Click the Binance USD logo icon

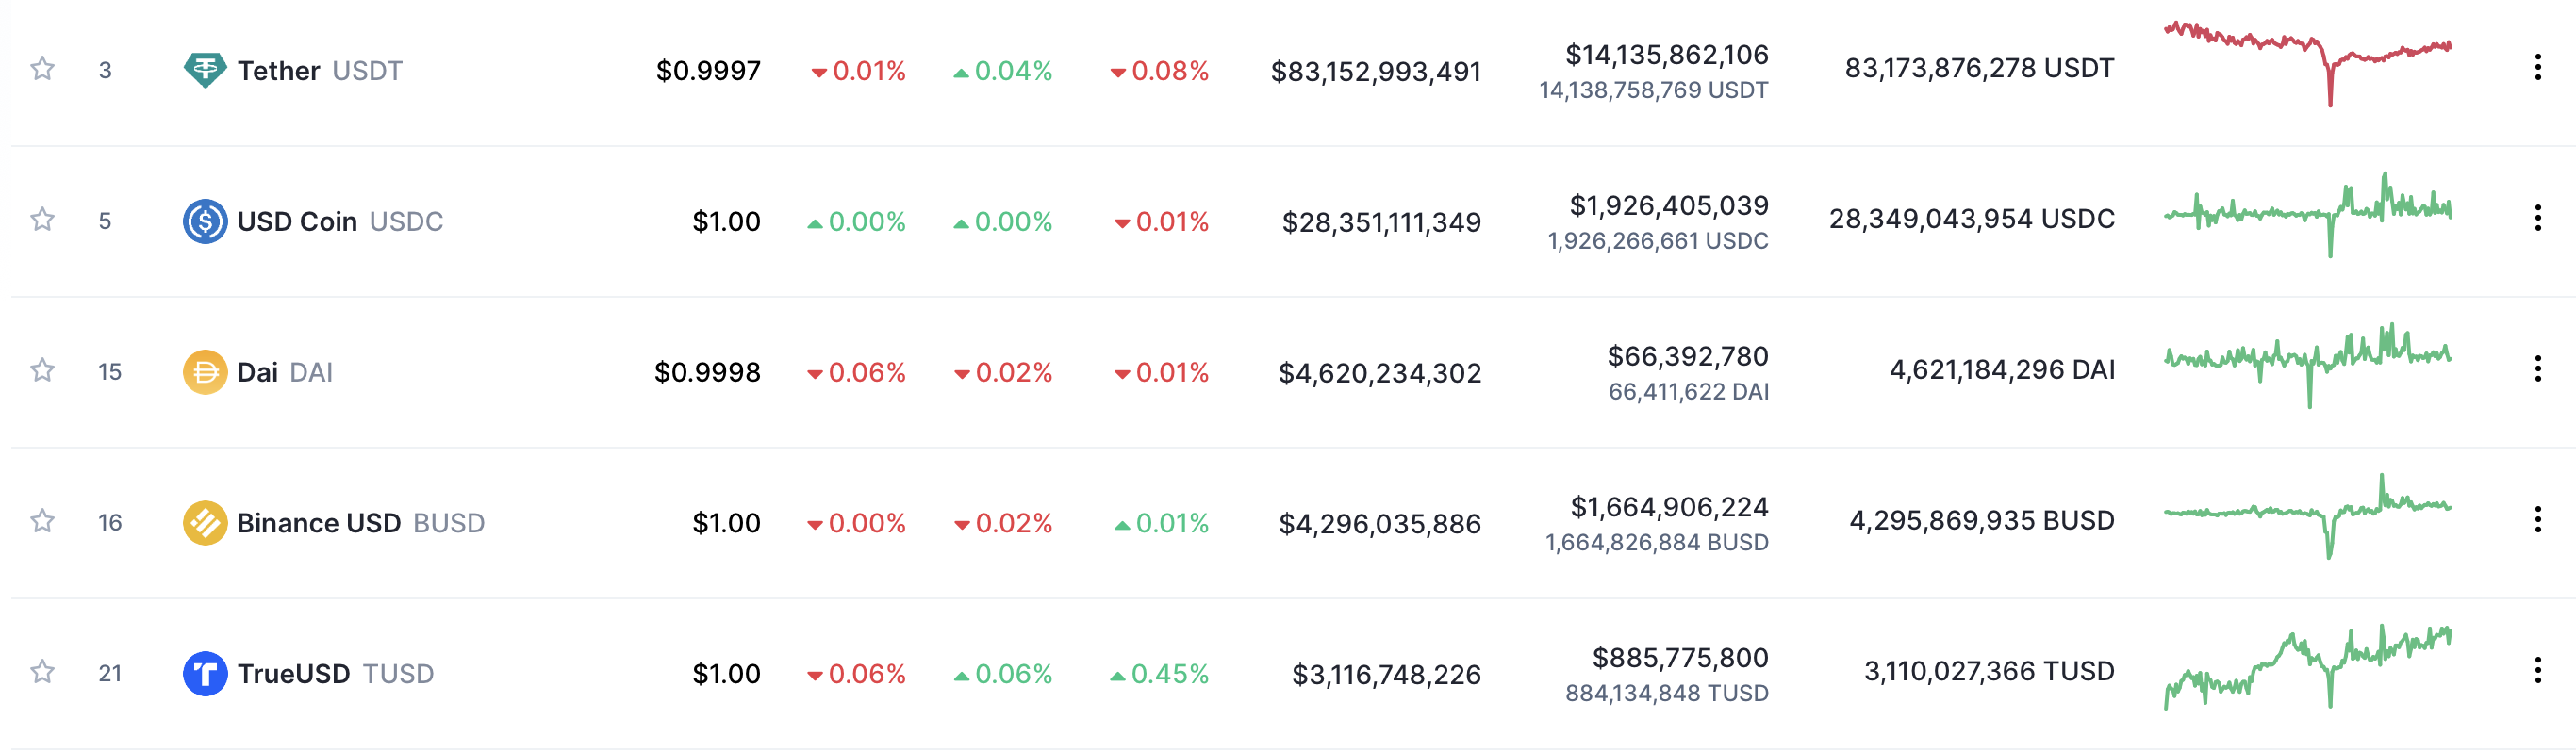click(205, 523)
